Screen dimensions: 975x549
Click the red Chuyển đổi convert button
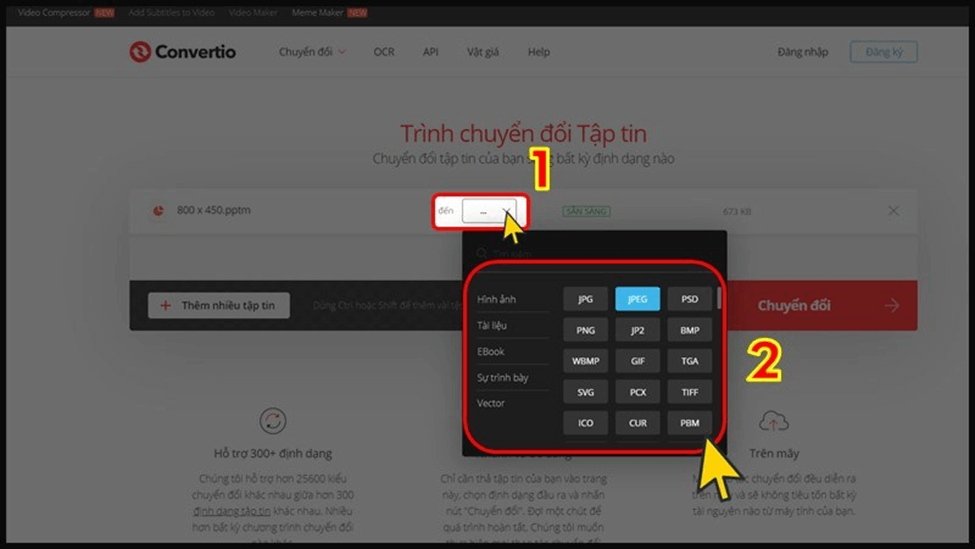(822, 305)
